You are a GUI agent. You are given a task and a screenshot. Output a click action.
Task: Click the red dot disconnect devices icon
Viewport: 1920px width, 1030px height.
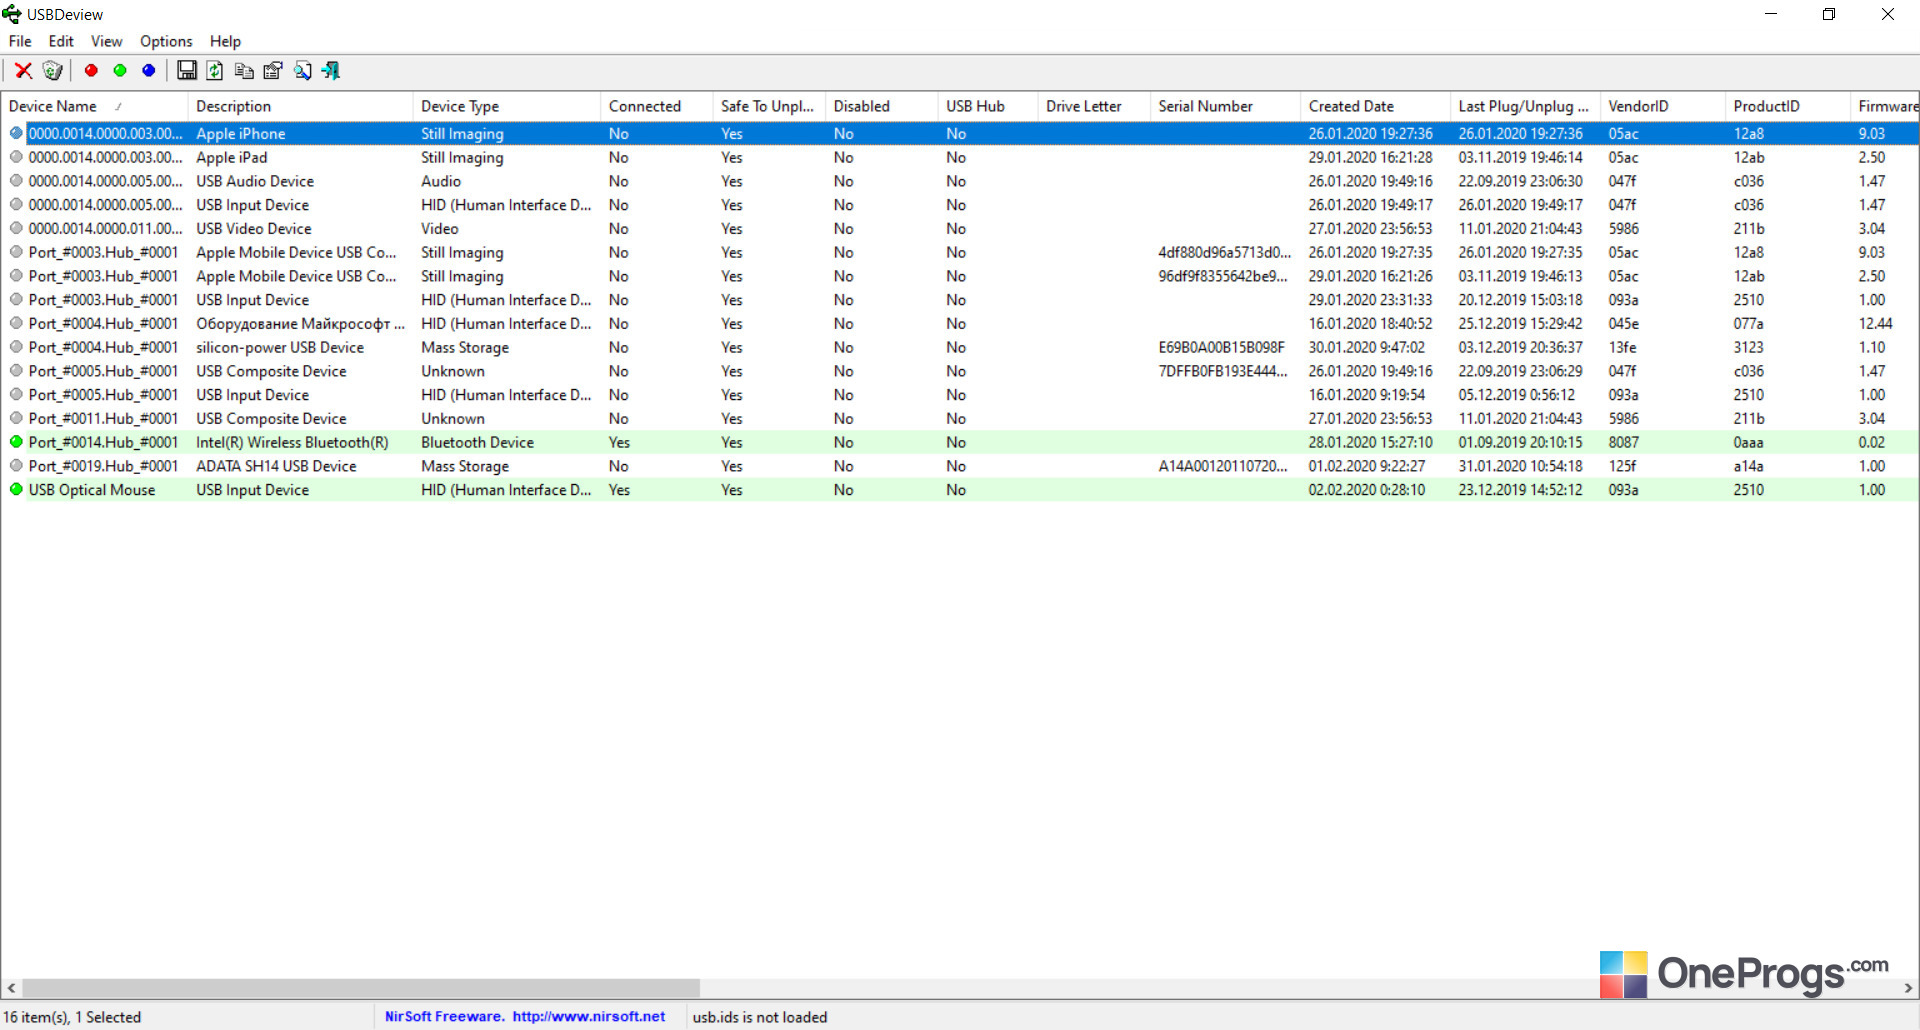[91, 70]
